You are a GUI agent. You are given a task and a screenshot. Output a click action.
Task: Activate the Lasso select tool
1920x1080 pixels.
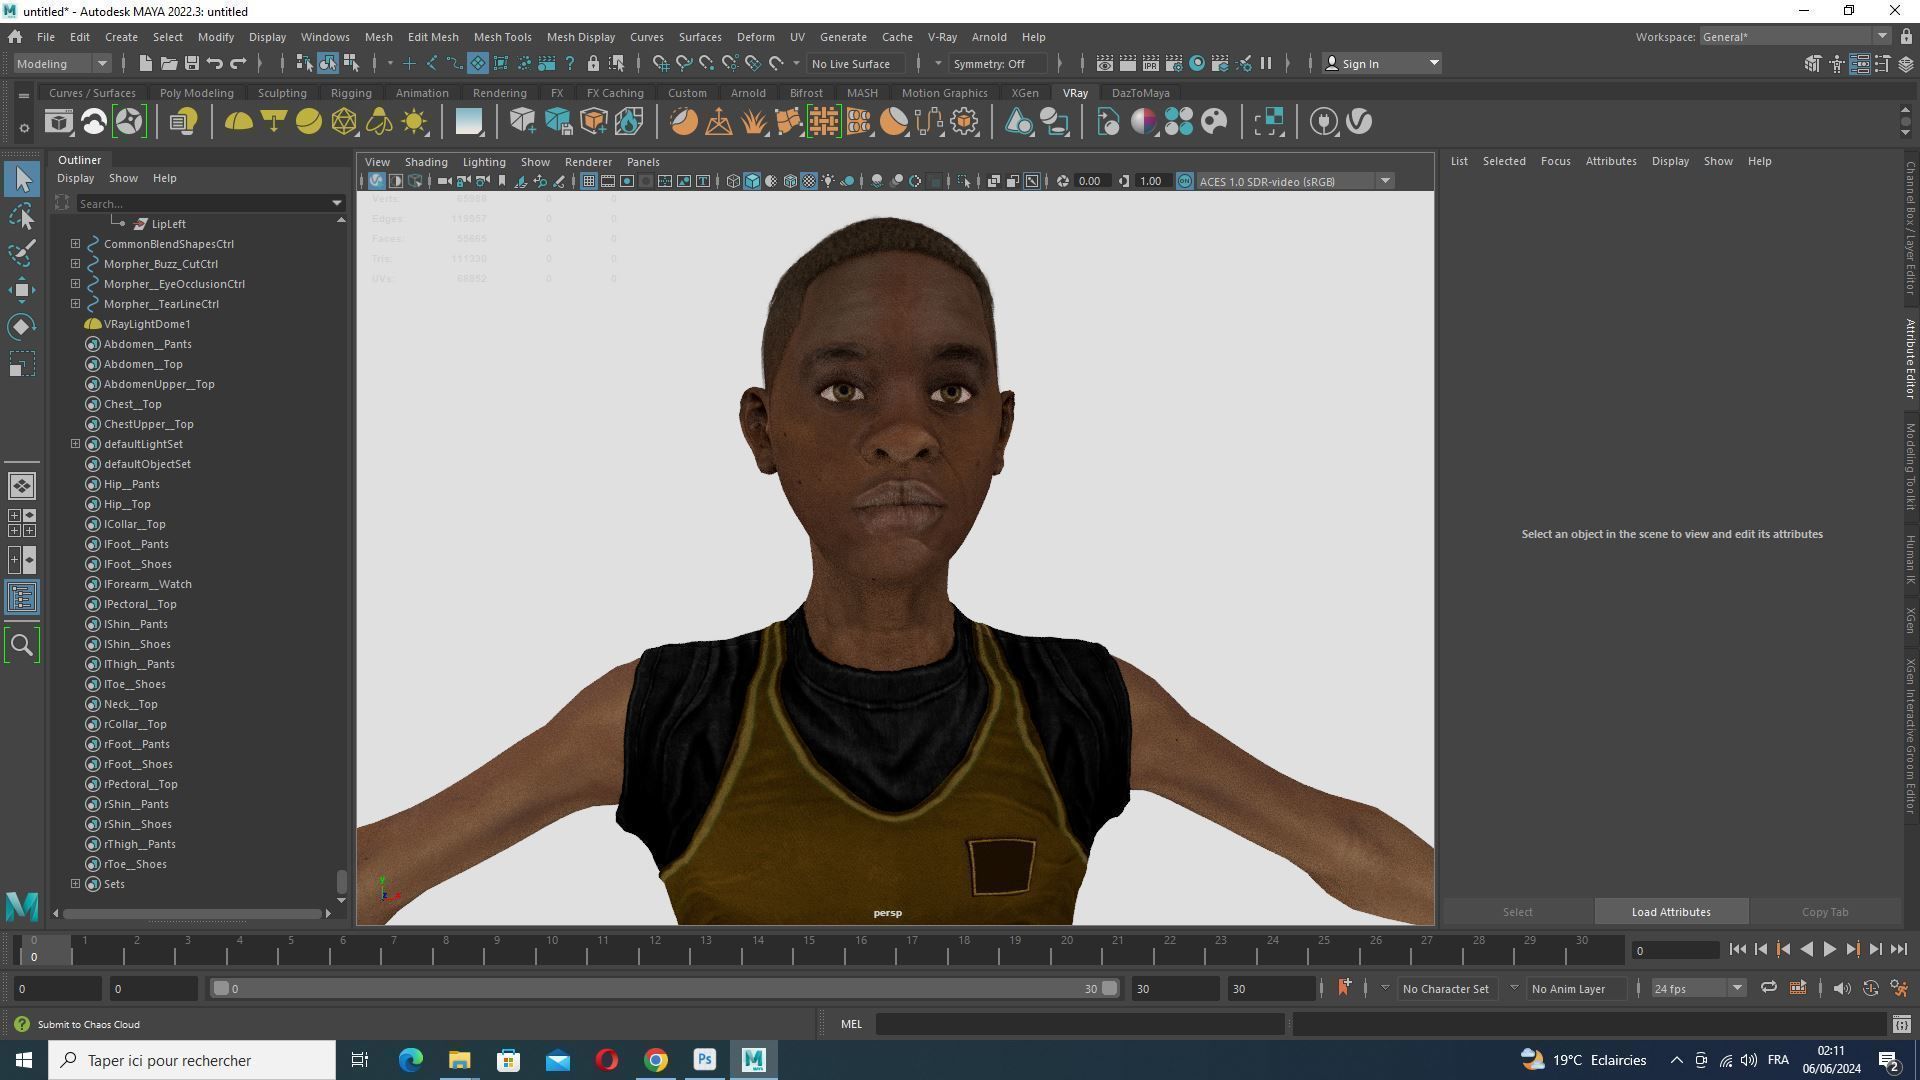pyautogui.click(x=22, y=216)
